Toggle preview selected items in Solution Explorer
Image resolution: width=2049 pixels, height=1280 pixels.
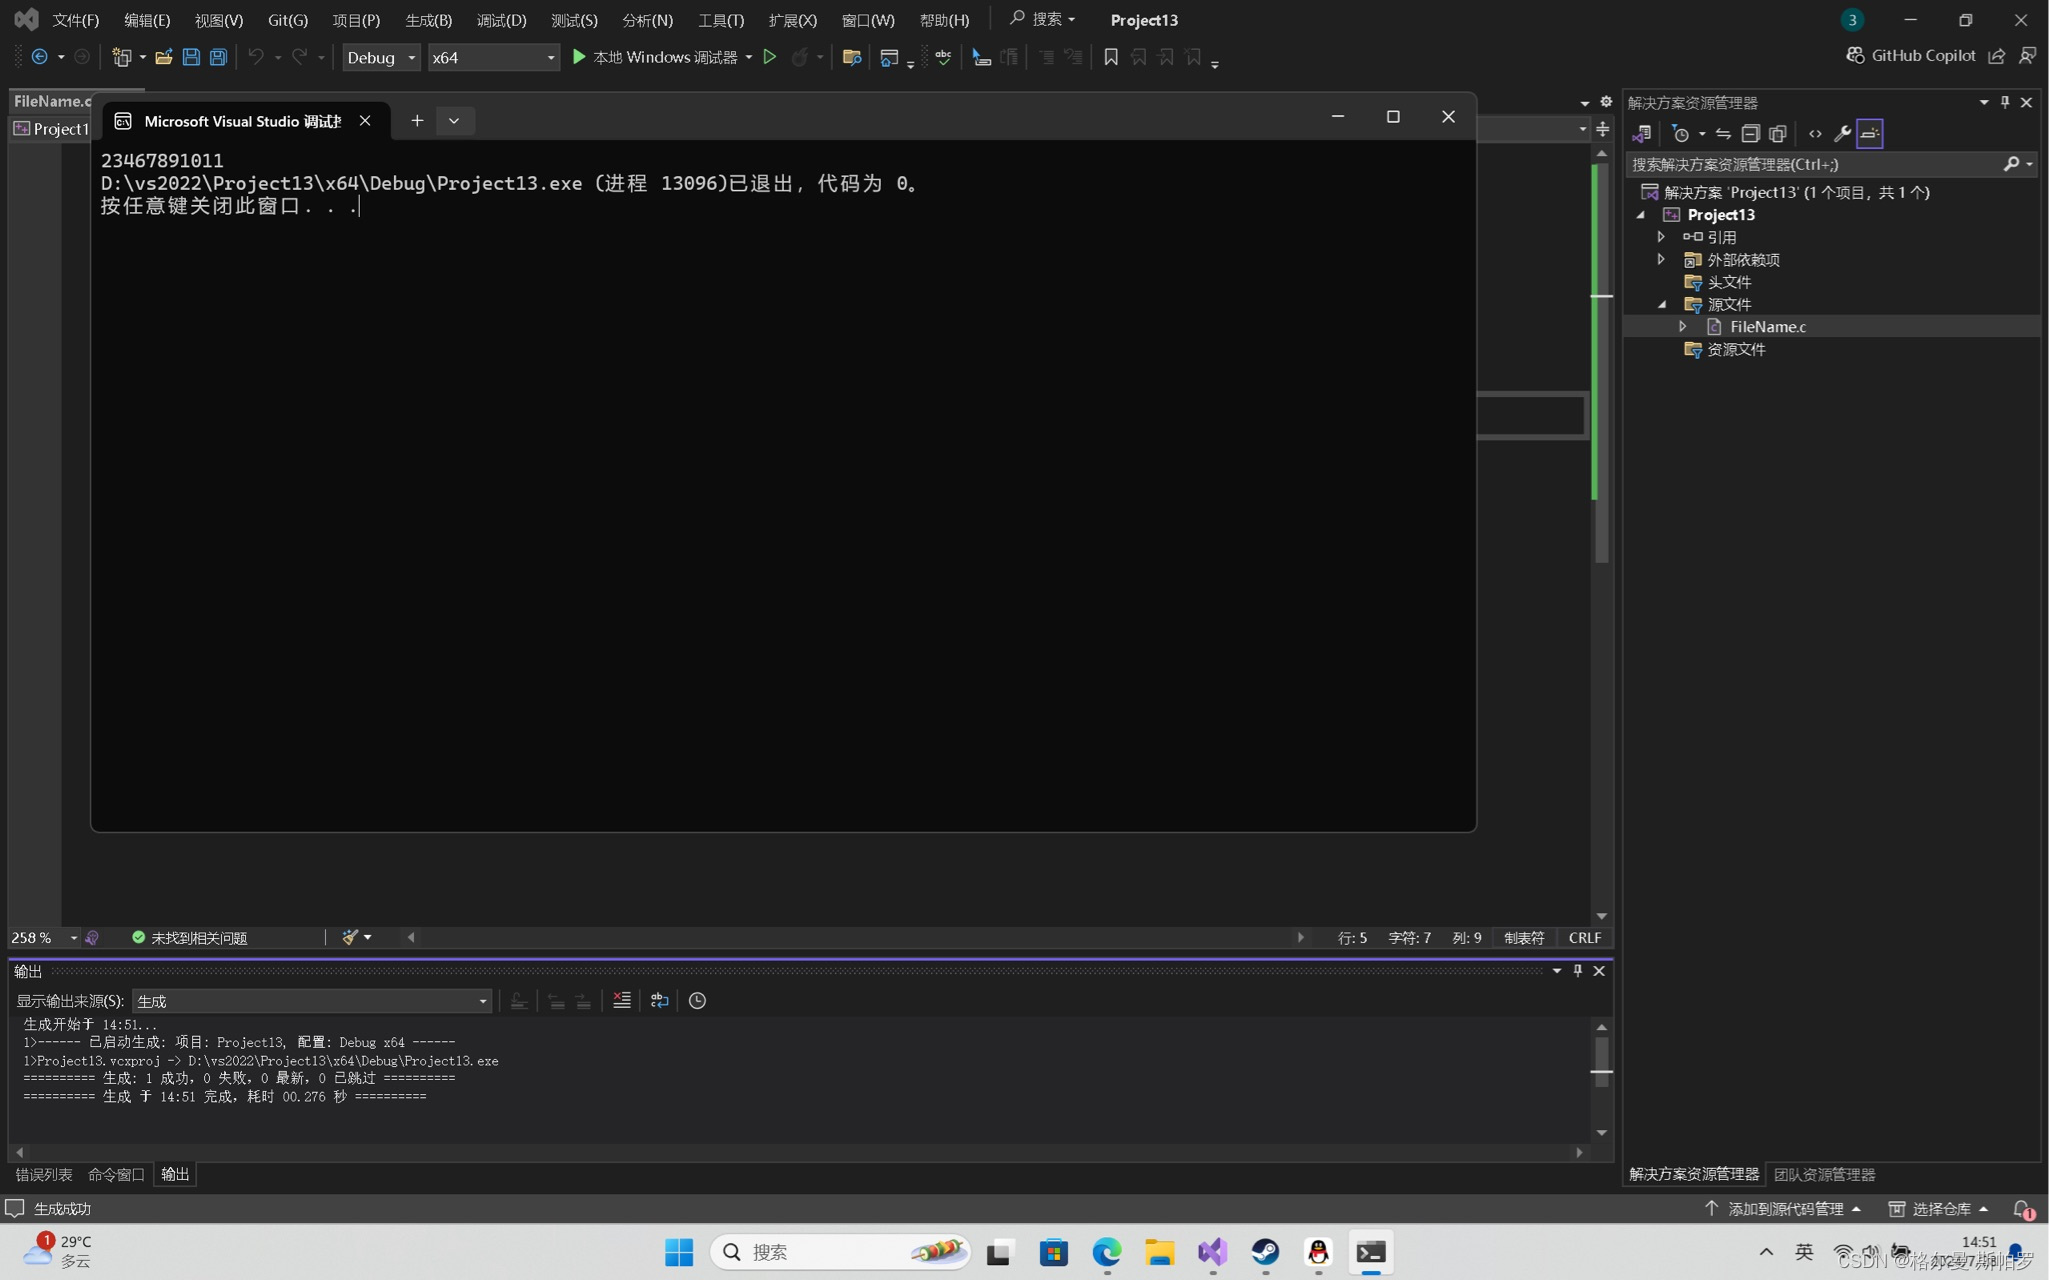pyautogui.click(x=1869, y=133)
